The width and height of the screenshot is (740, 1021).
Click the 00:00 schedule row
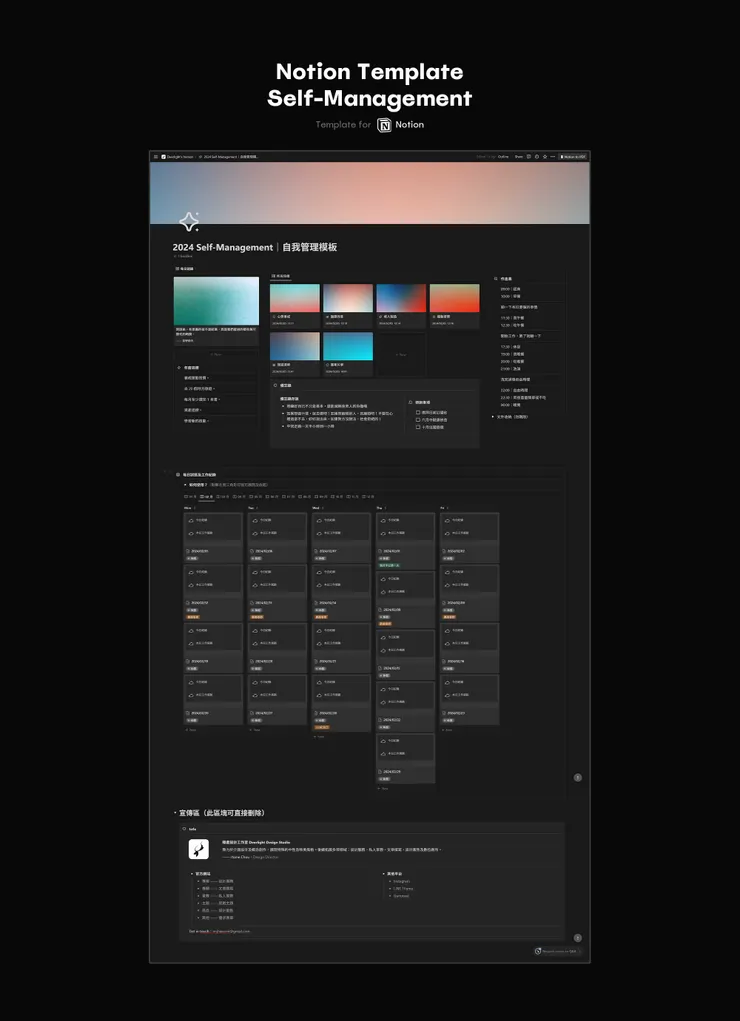pyautogui.click(x=511, y=404)
